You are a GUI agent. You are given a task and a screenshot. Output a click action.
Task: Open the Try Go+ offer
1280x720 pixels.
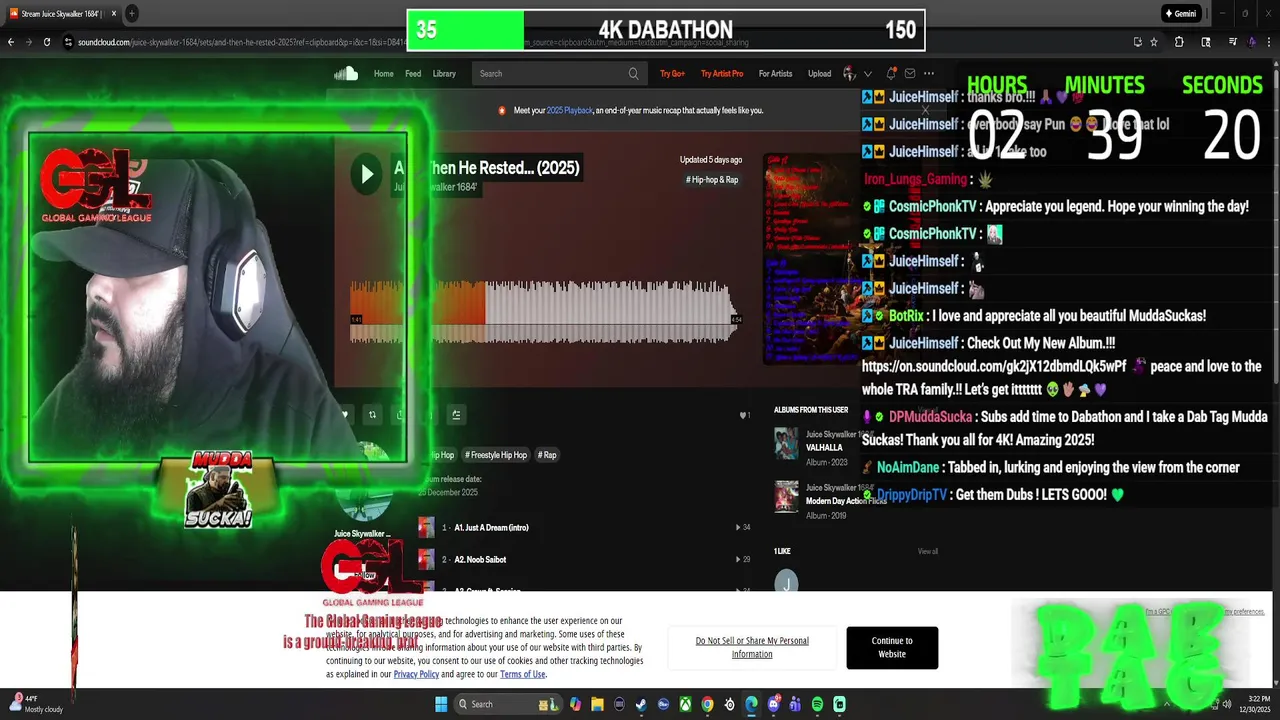672,73
